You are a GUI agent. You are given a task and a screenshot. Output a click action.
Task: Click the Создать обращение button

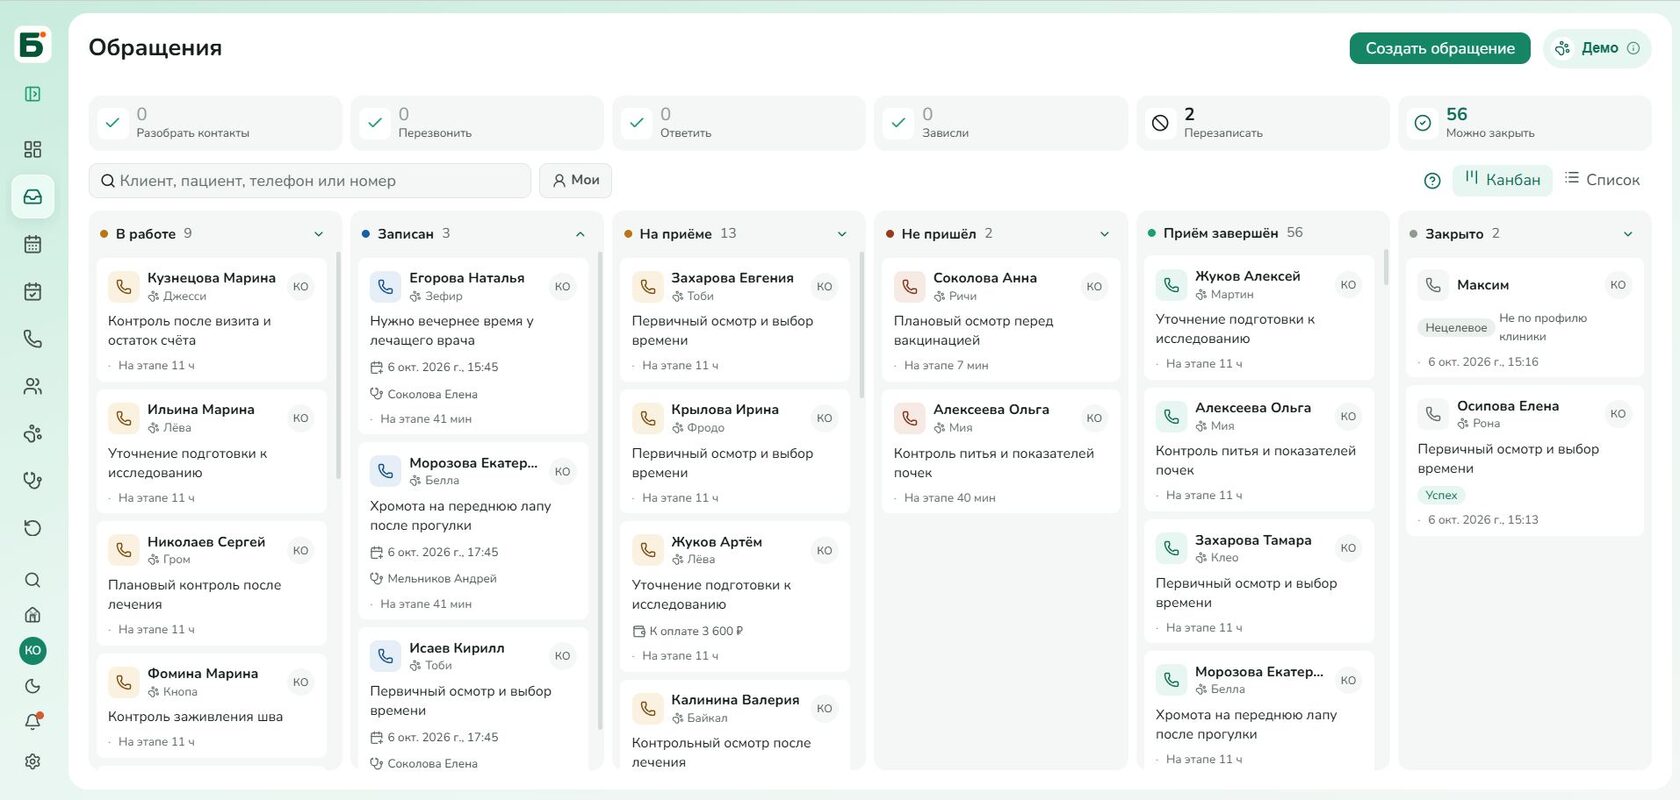point(1440,48)
